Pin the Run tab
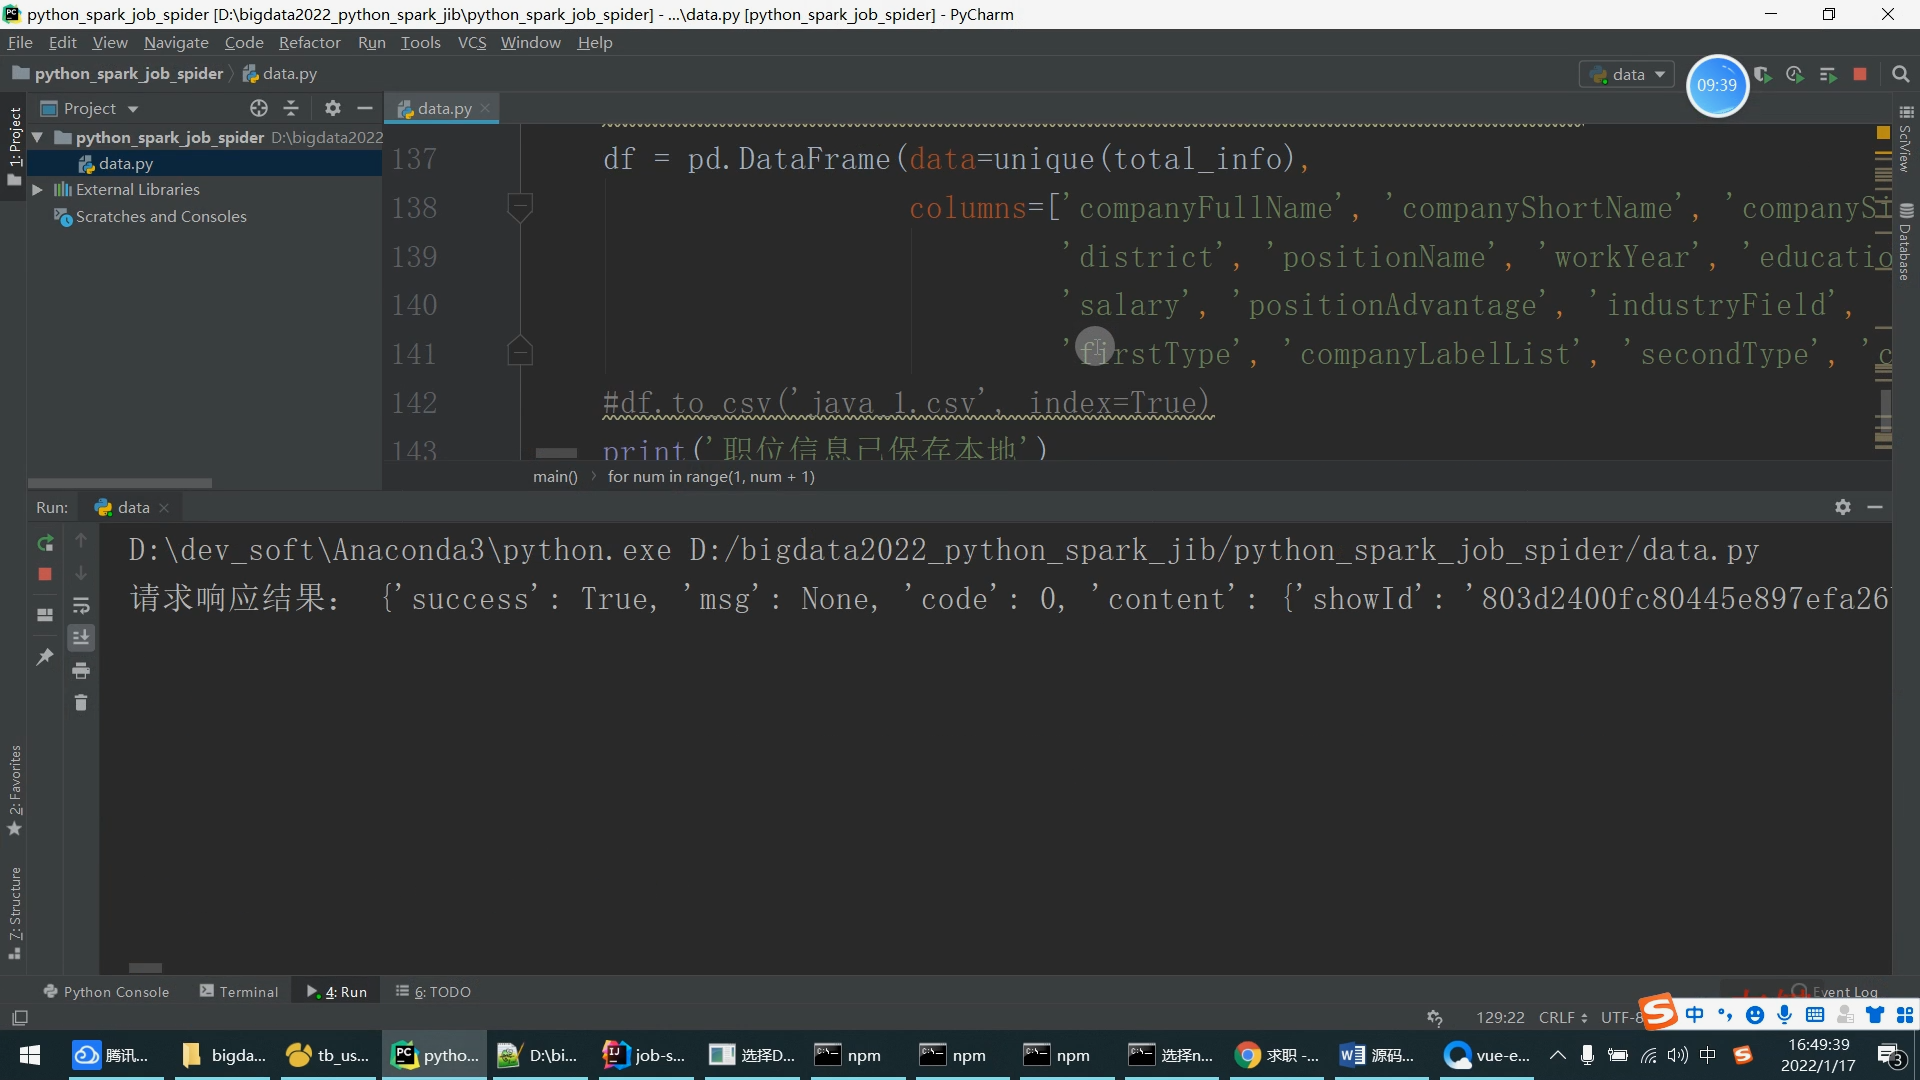The width and height of the screenshot is (1920, 1080). pos(45,657)
